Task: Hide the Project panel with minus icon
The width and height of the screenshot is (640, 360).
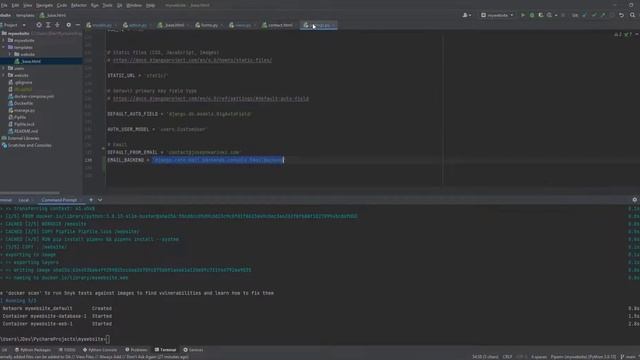Action: click(x=78, y=25)
